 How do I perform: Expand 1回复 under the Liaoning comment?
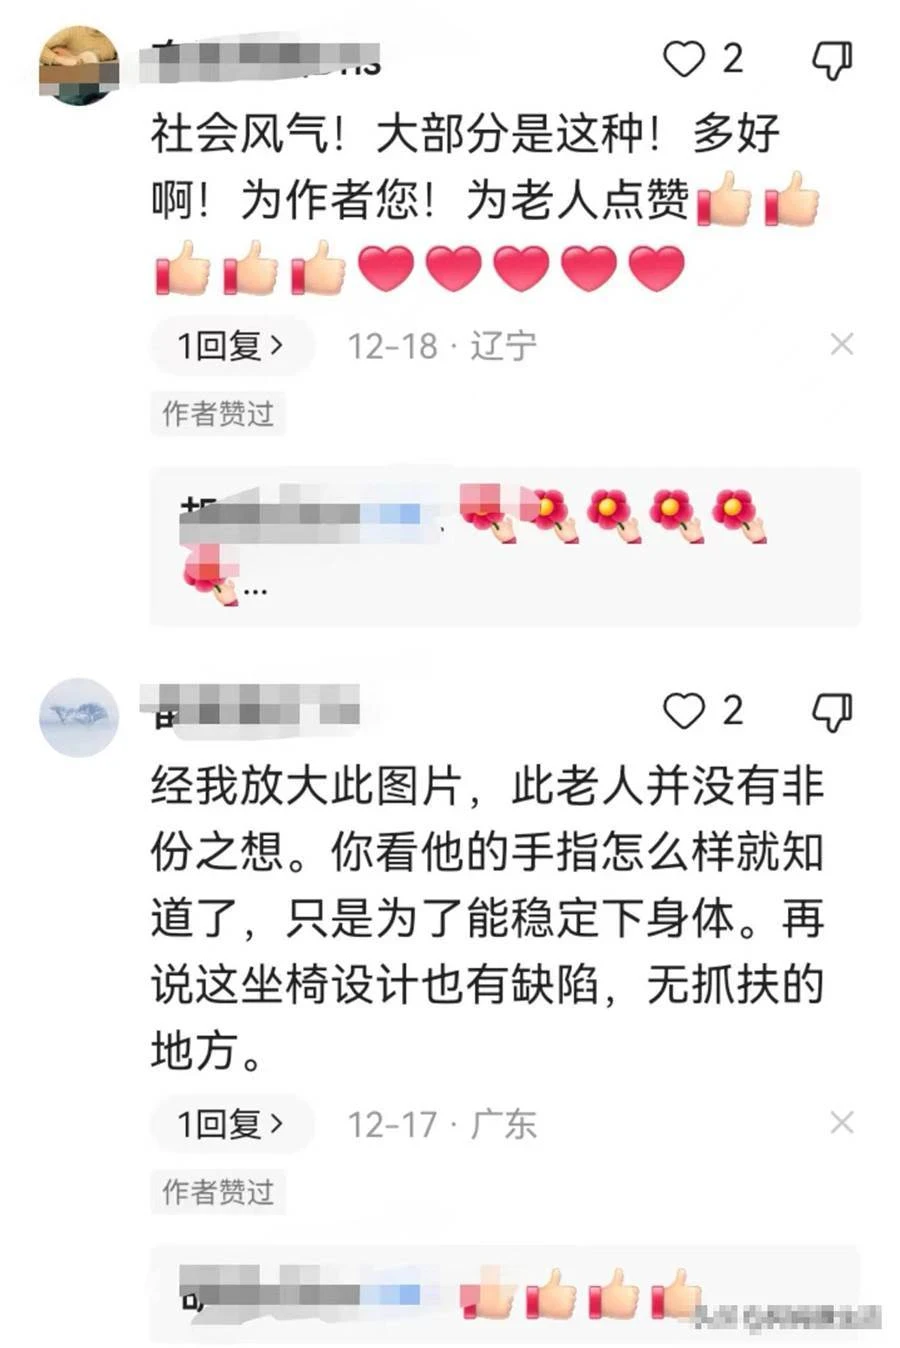coord(232,346)
